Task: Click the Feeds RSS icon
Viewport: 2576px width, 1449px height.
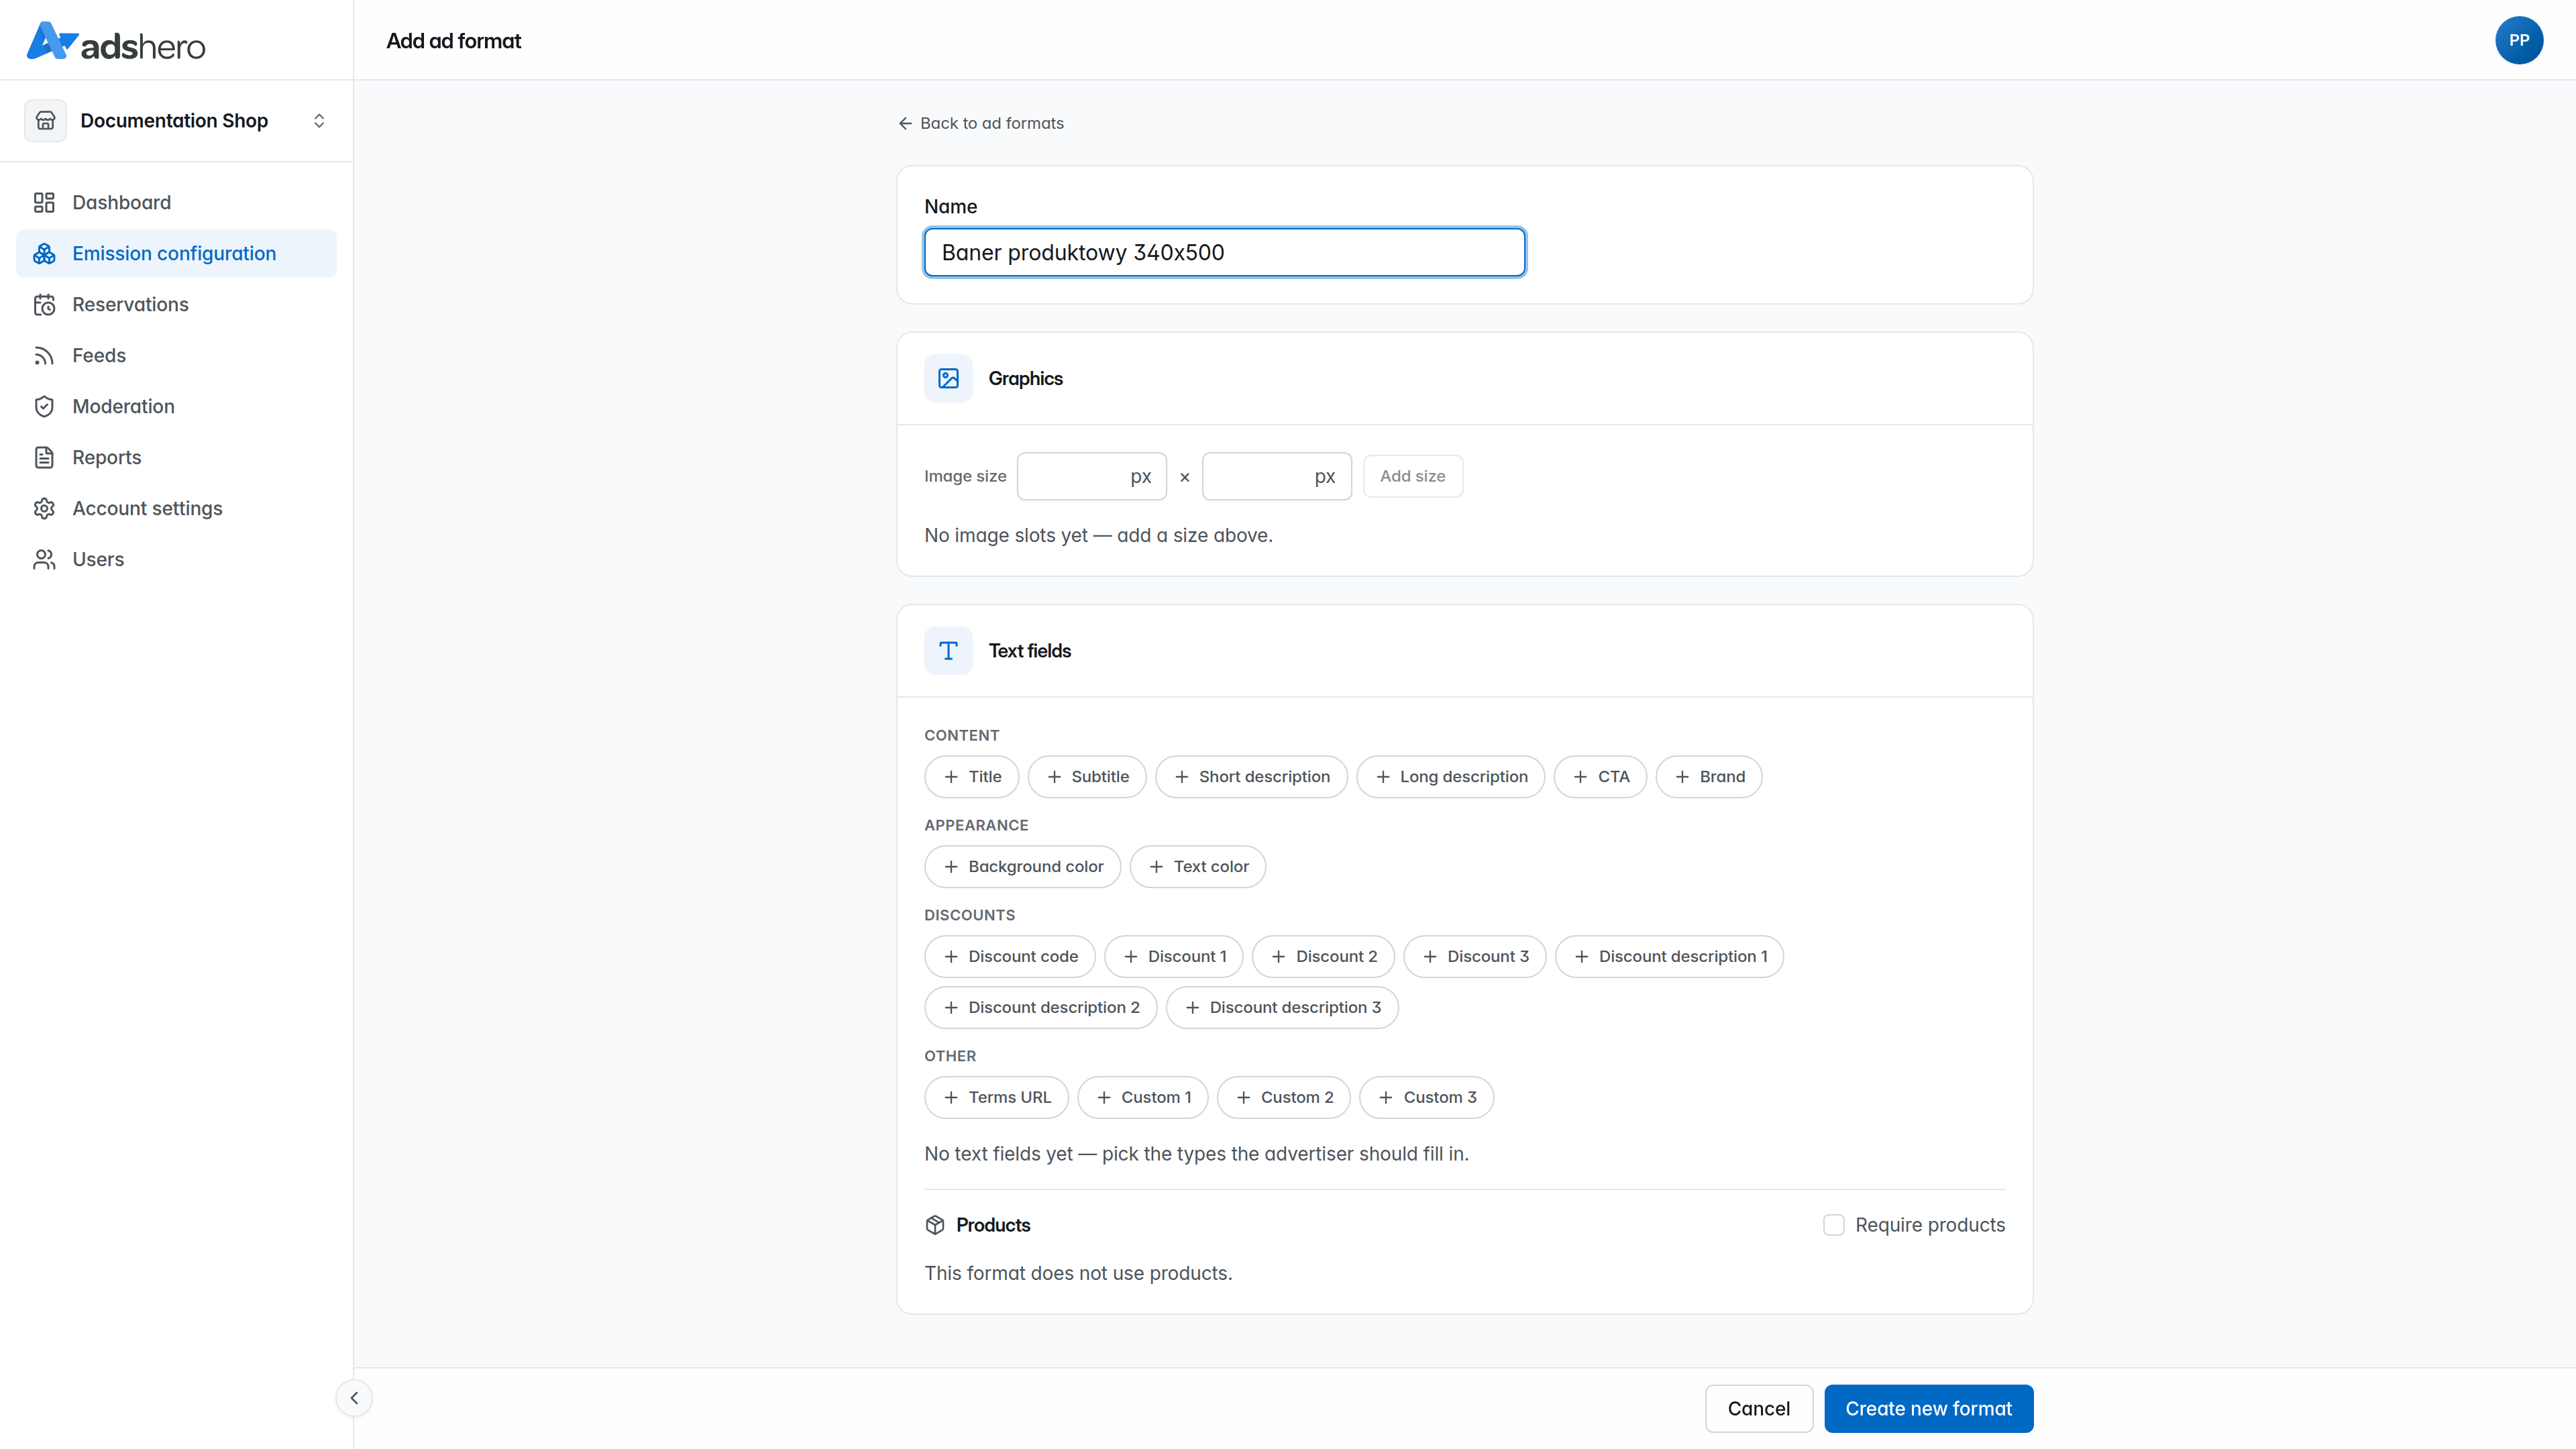Action: point(44,356)
